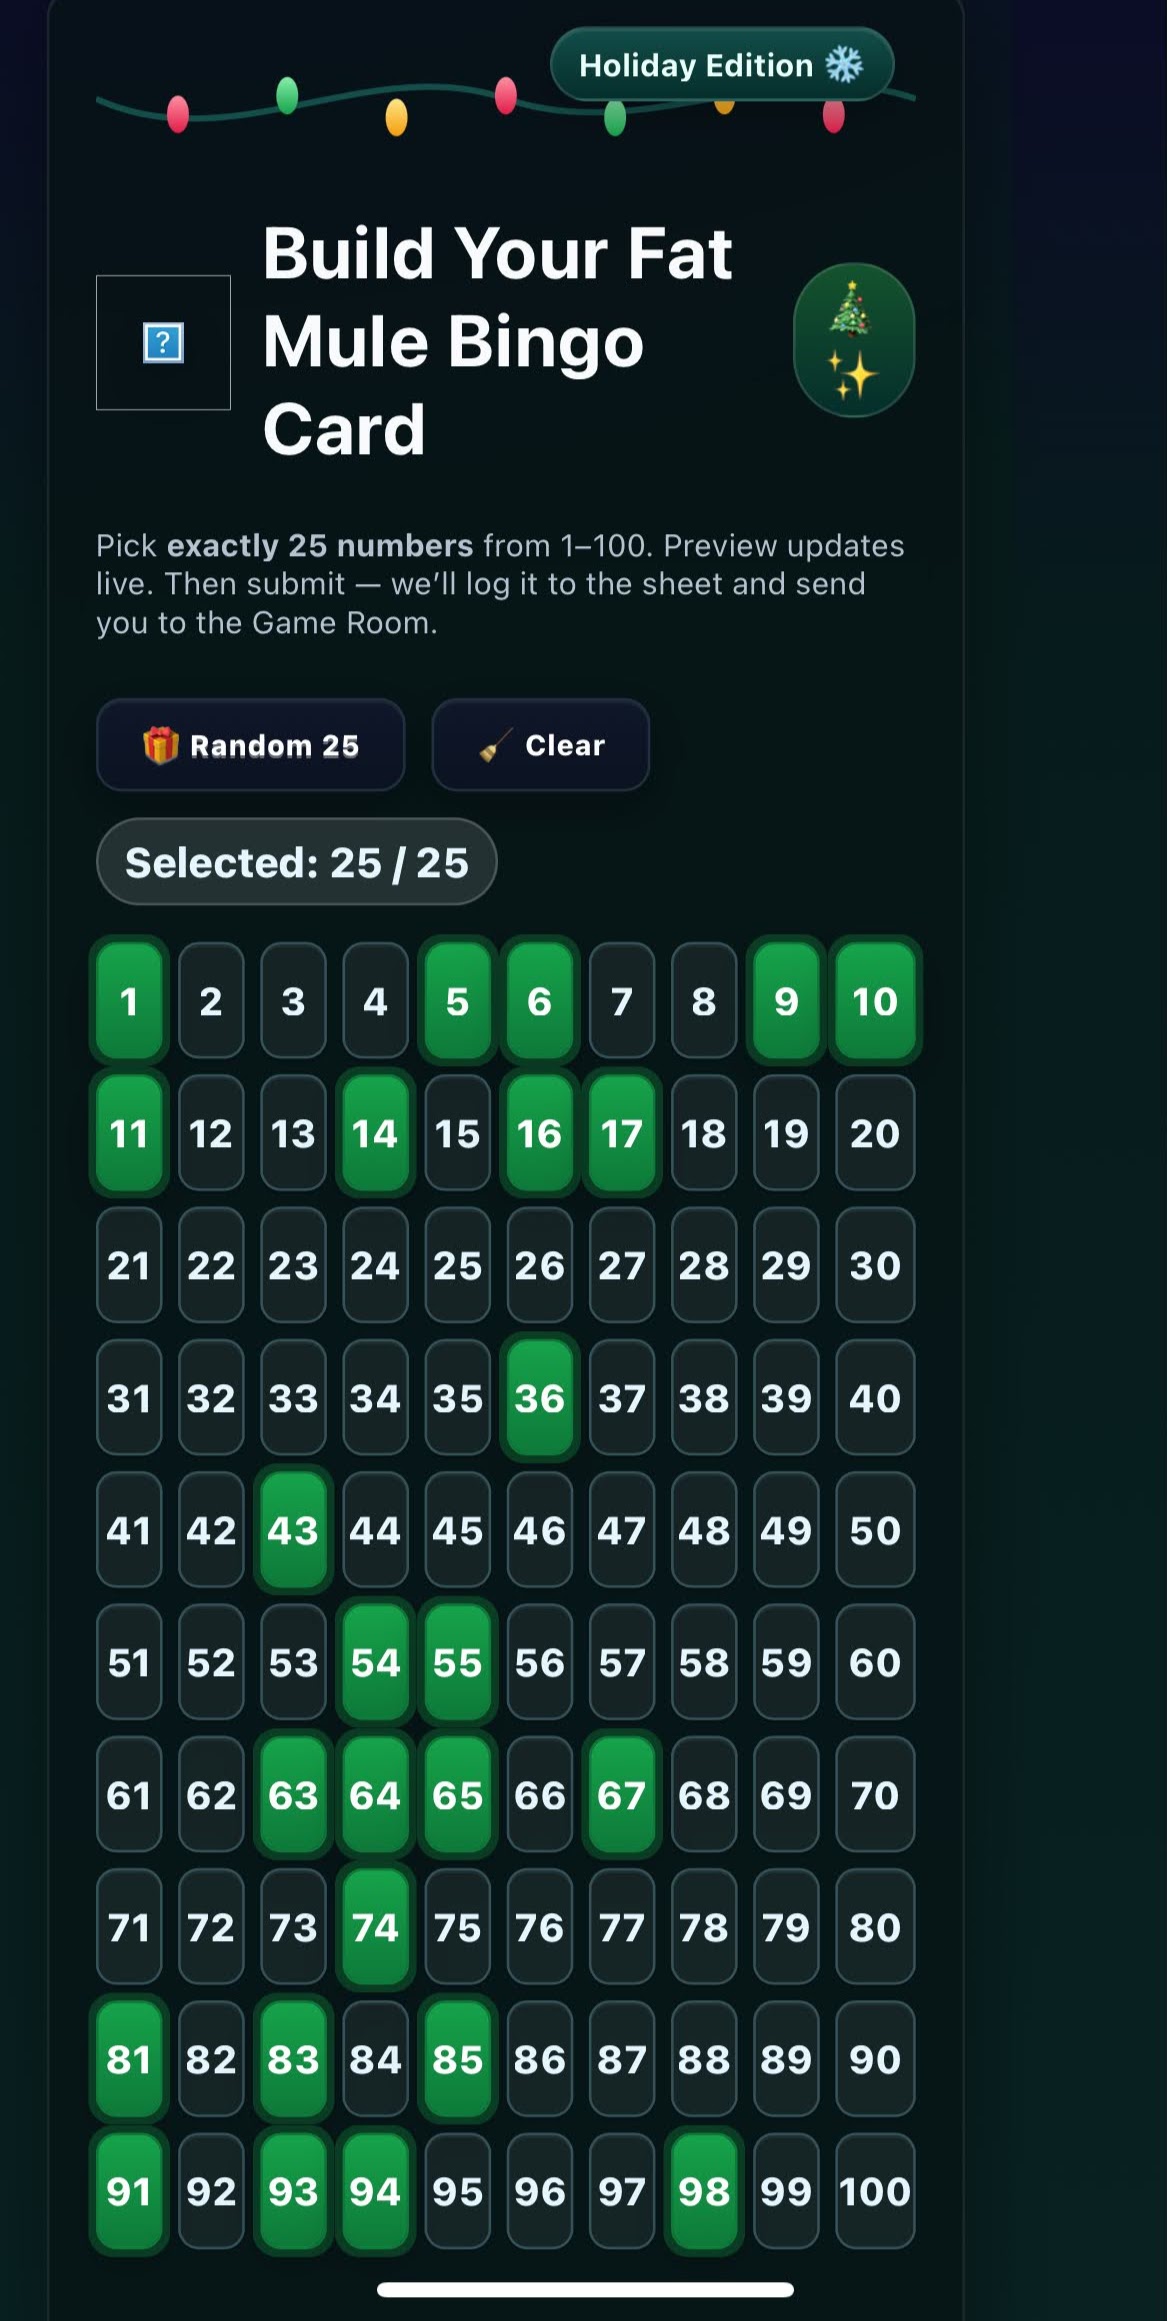Tap number 77 tile
Image resolution: width=1170 pixels, height=2321 pixels.
coord(621,1926)
